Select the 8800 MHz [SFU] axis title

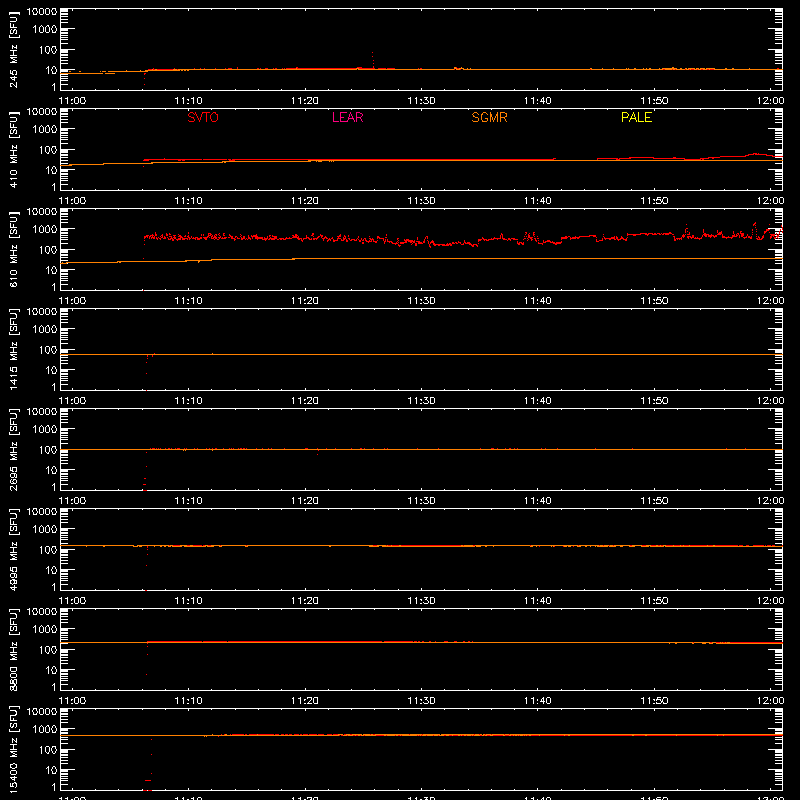(x=14, y=649)
